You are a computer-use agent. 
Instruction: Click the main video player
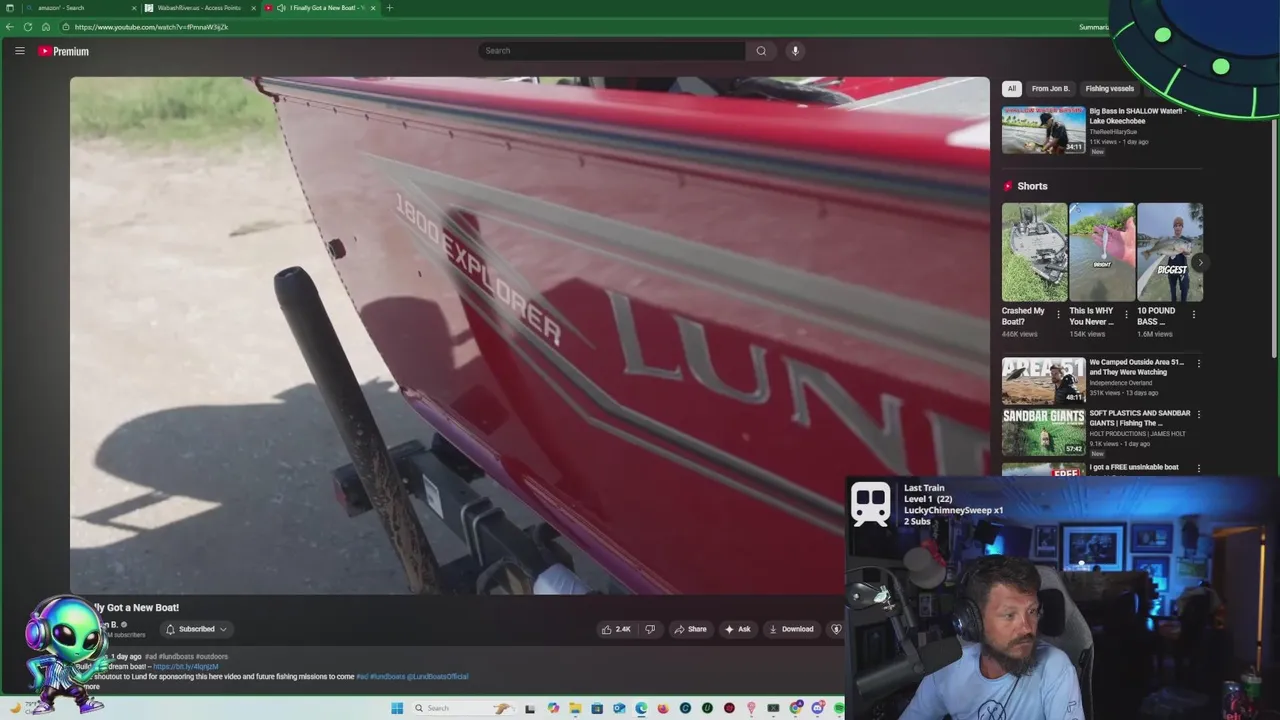tap(529, 336)
